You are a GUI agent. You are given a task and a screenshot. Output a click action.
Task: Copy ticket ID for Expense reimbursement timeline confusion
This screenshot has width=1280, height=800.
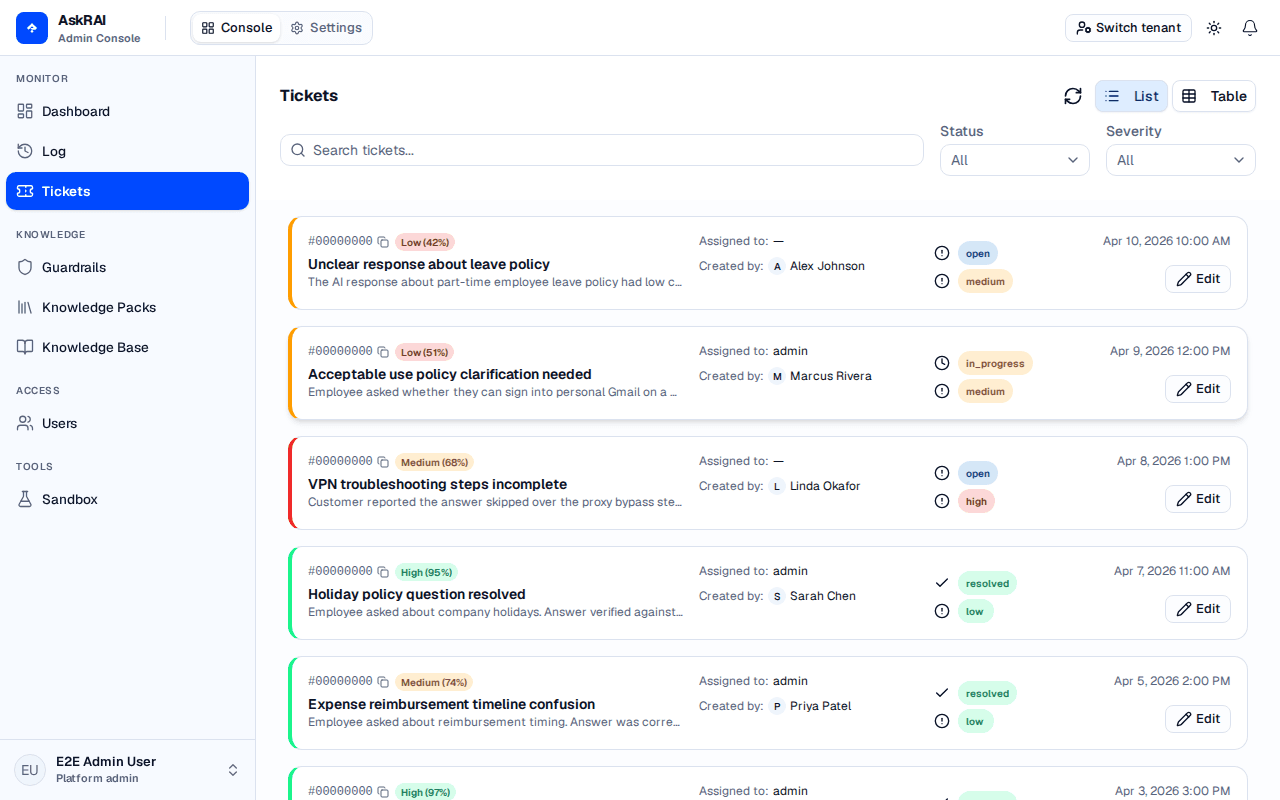383,682
